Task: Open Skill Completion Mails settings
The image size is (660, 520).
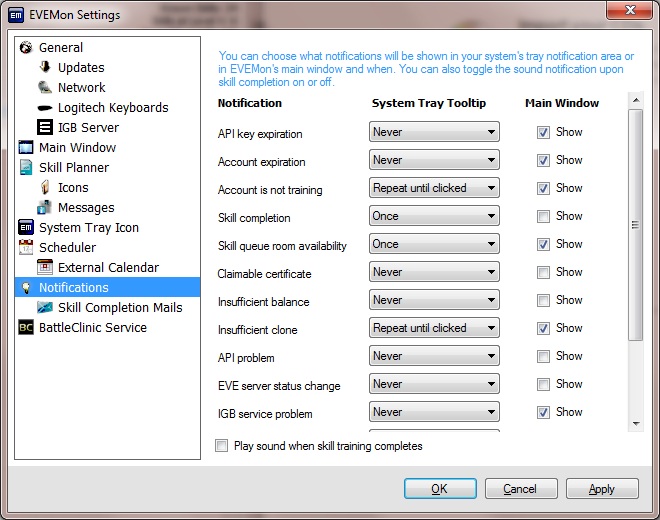Action: (x=120, y=307)
